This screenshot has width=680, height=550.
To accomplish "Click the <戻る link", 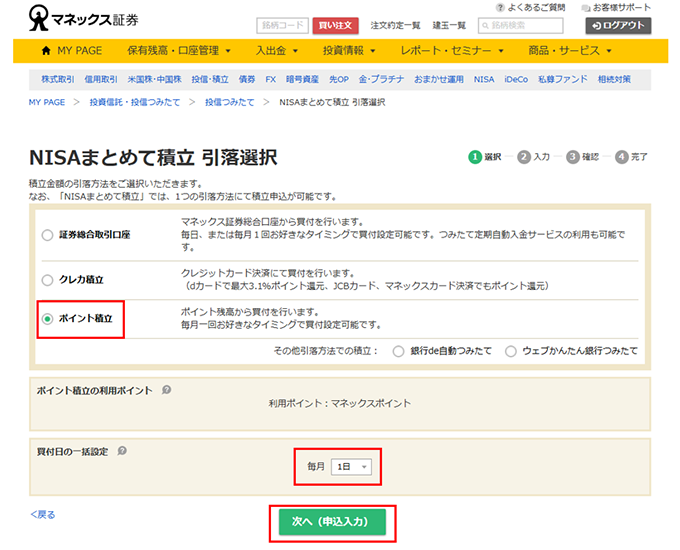I will [42, 515].
